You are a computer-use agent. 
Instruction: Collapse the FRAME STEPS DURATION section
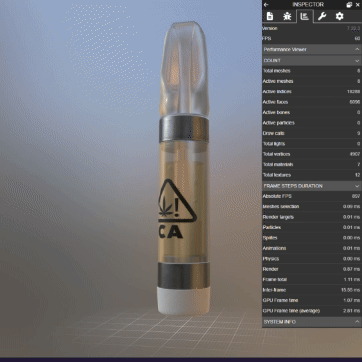tap(312, 186)
